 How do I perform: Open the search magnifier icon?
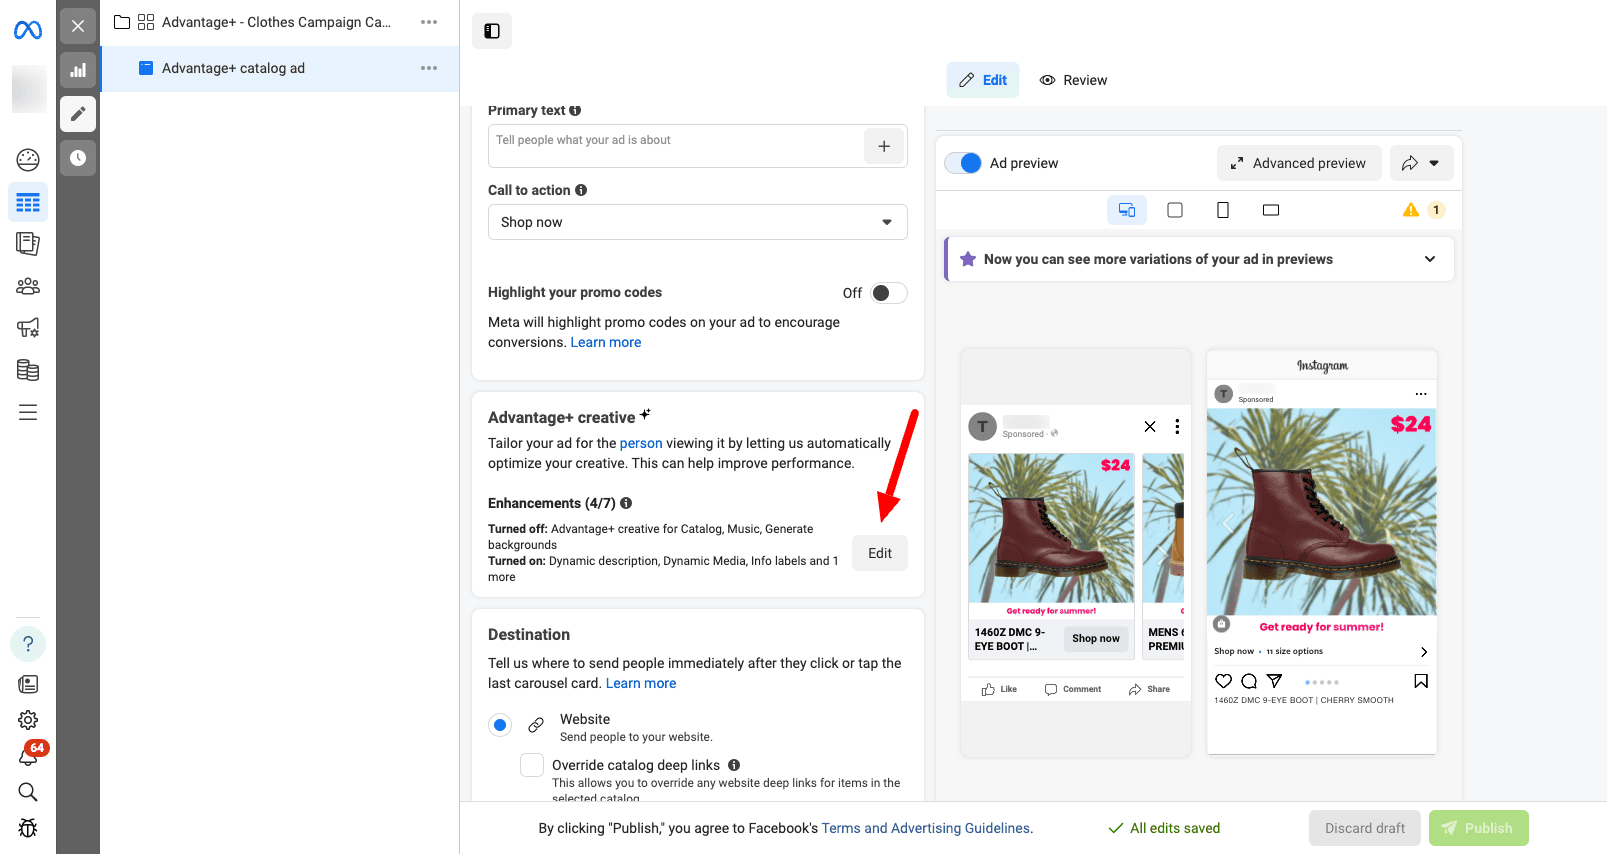28,792
